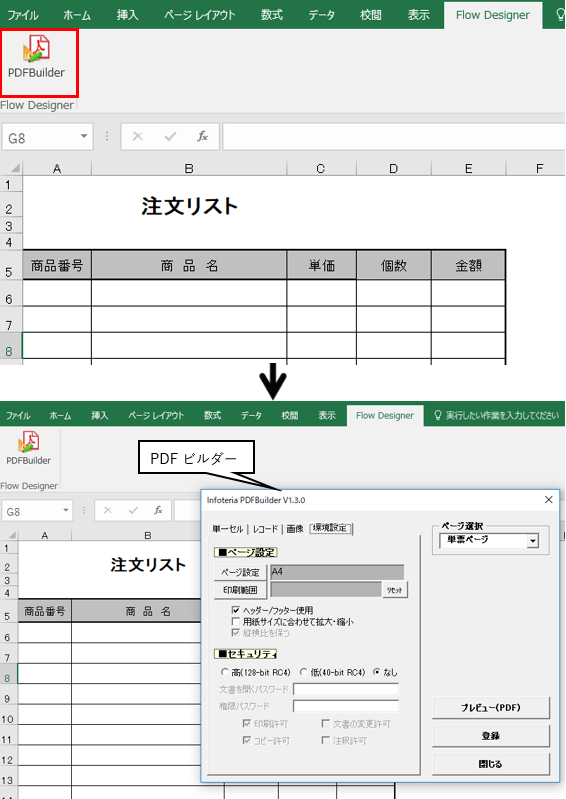Image resolution: width=566 pixels, height=799 pixels.
Task: Toggle the ヘッダー/フッター使用 checkbox
Action: click(x=235, y=610)
